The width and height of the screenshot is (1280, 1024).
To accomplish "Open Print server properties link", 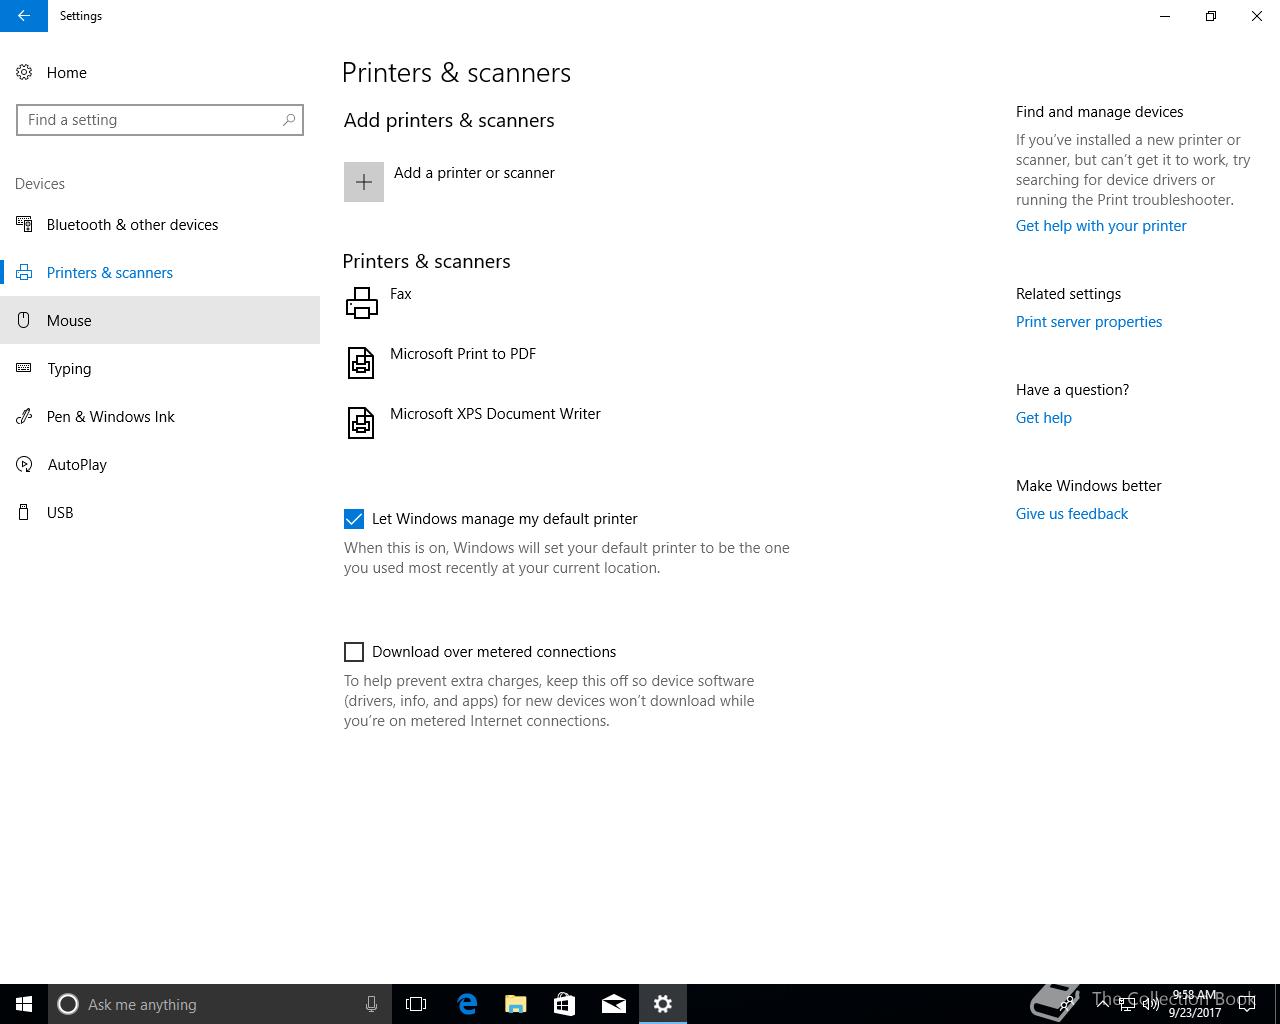I will coord(1089,322).
